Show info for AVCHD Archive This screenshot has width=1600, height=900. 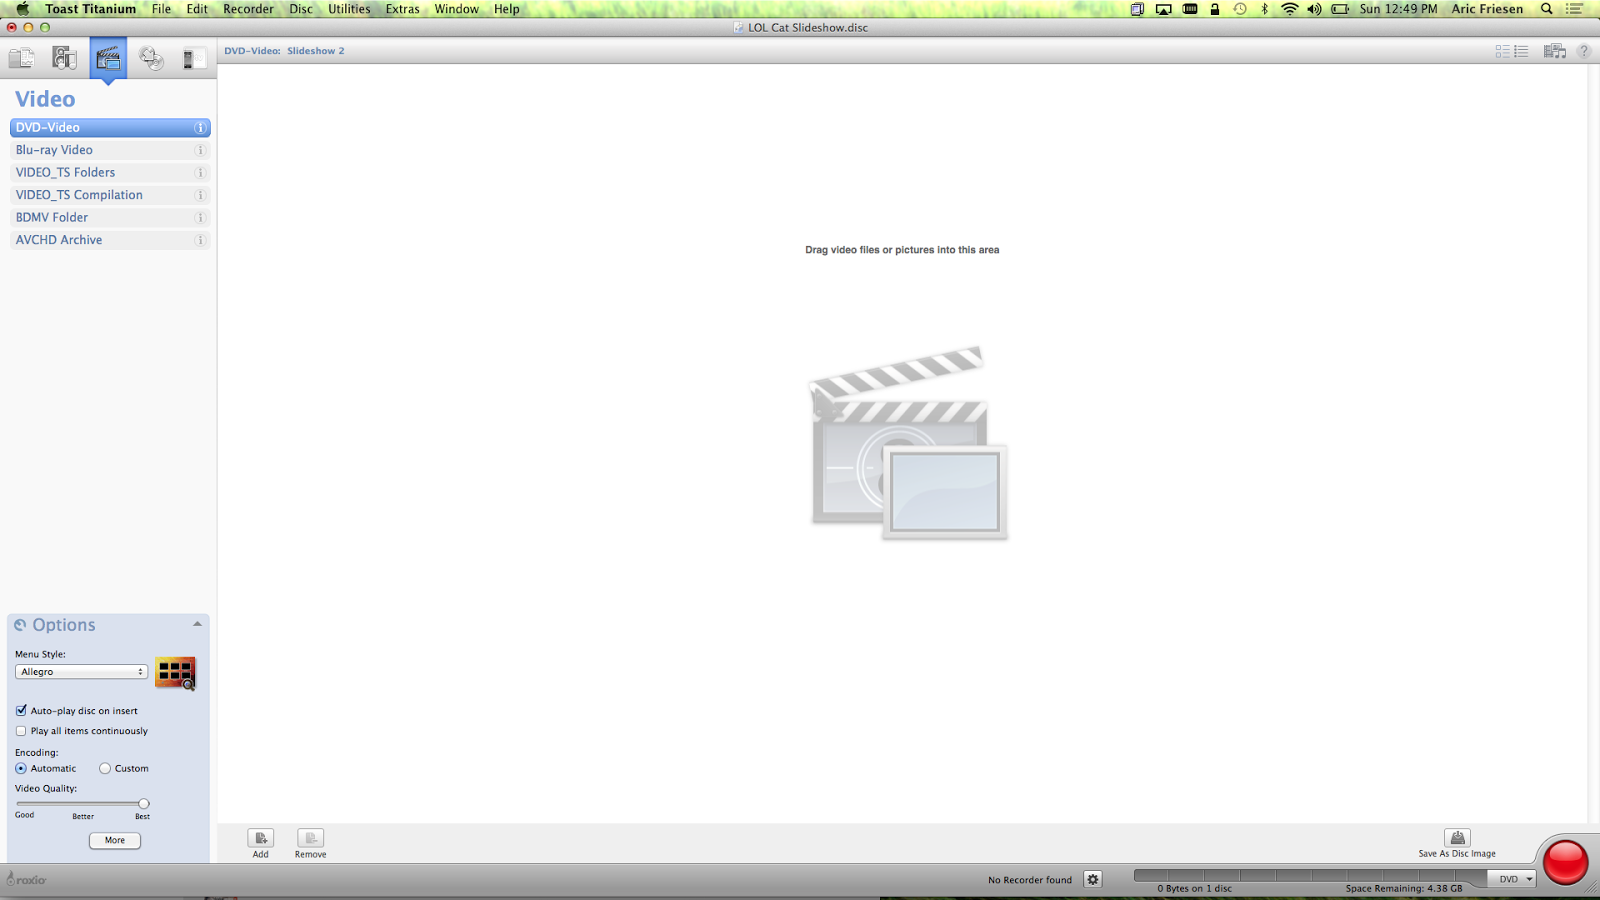200,240
